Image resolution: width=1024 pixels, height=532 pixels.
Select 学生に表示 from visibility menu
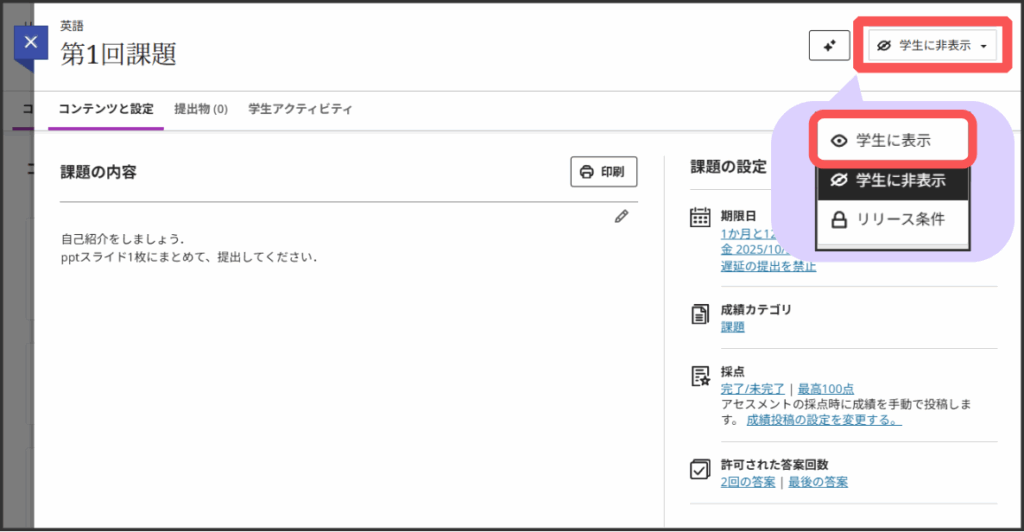click(x=893, y=141)
